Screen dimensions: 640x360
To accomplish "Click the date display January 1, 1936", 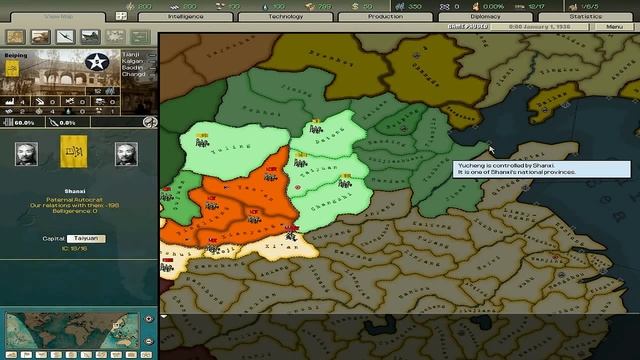I will pos(540,27).
